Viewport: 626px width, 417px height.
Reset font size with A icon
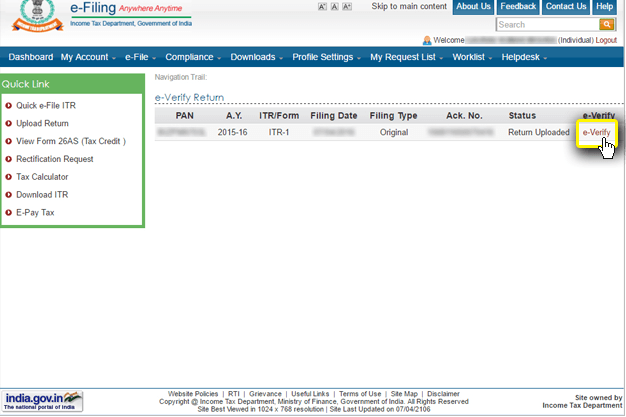point(334,7)
